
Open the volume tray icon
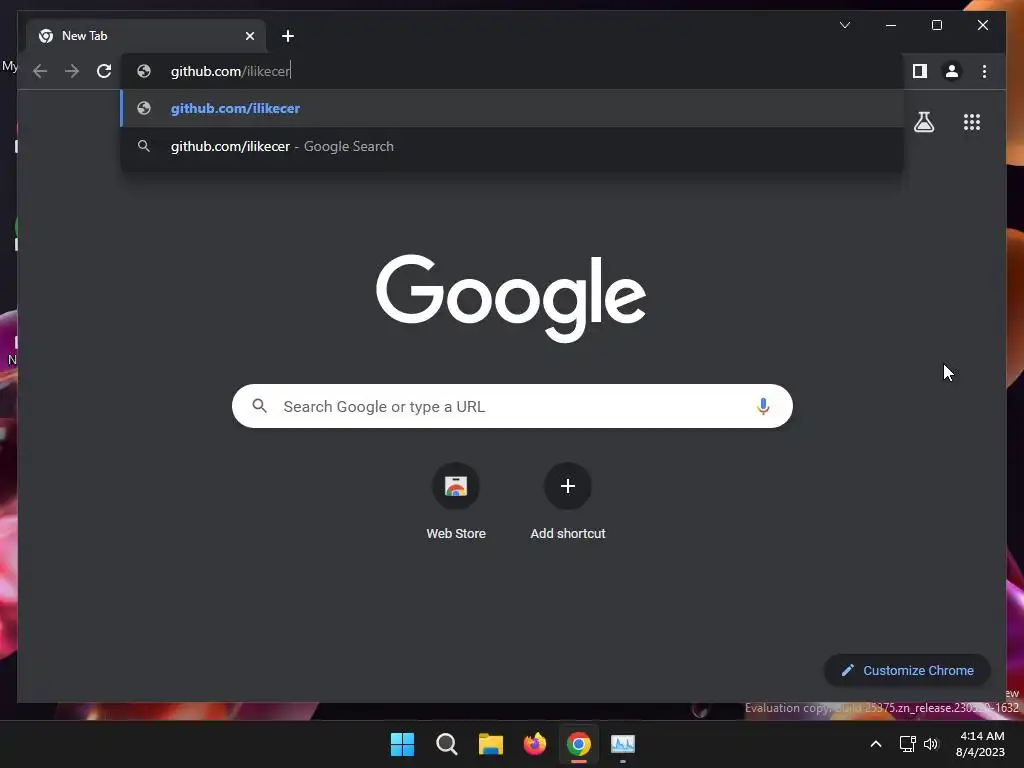tap(931, 744)
